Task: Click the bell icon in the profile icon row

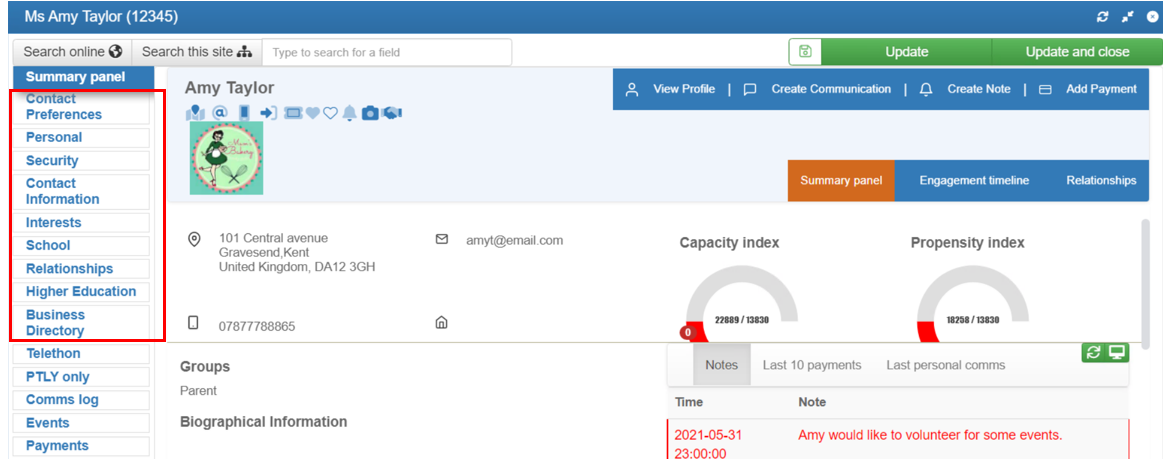Action: (350, 113)
